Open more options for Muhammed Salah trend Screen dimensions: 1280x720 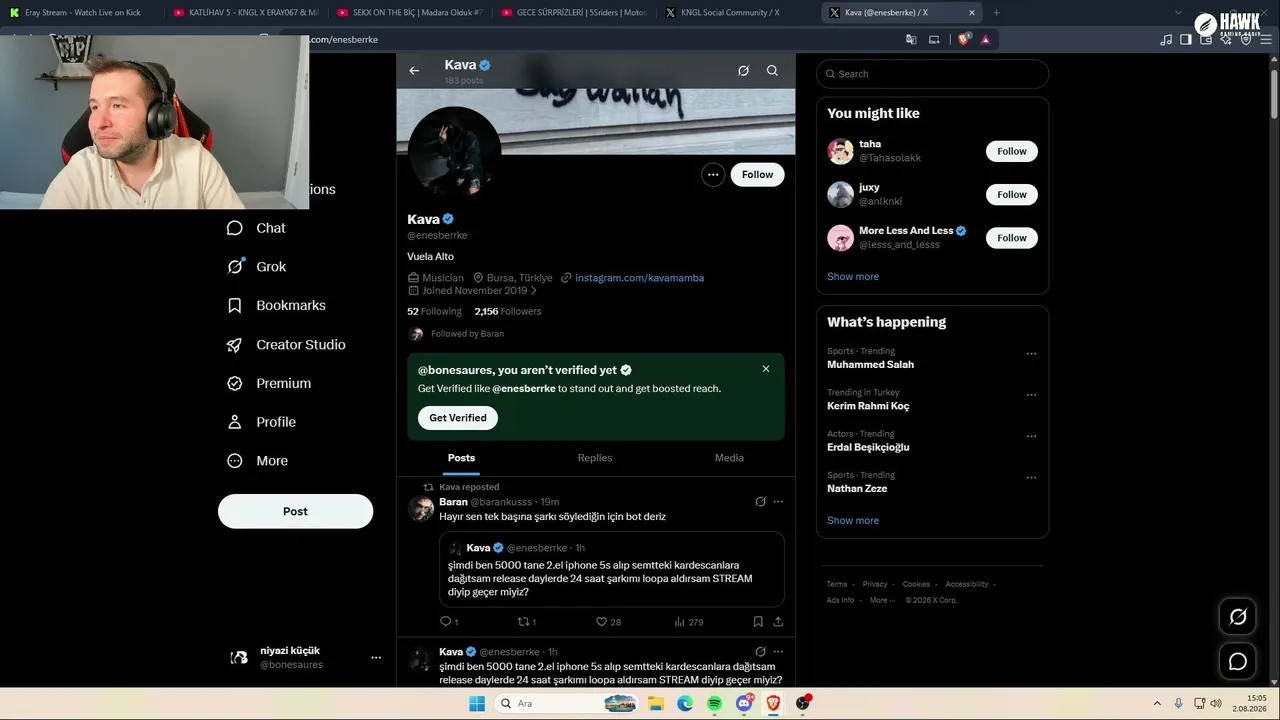coord(1031,354)
